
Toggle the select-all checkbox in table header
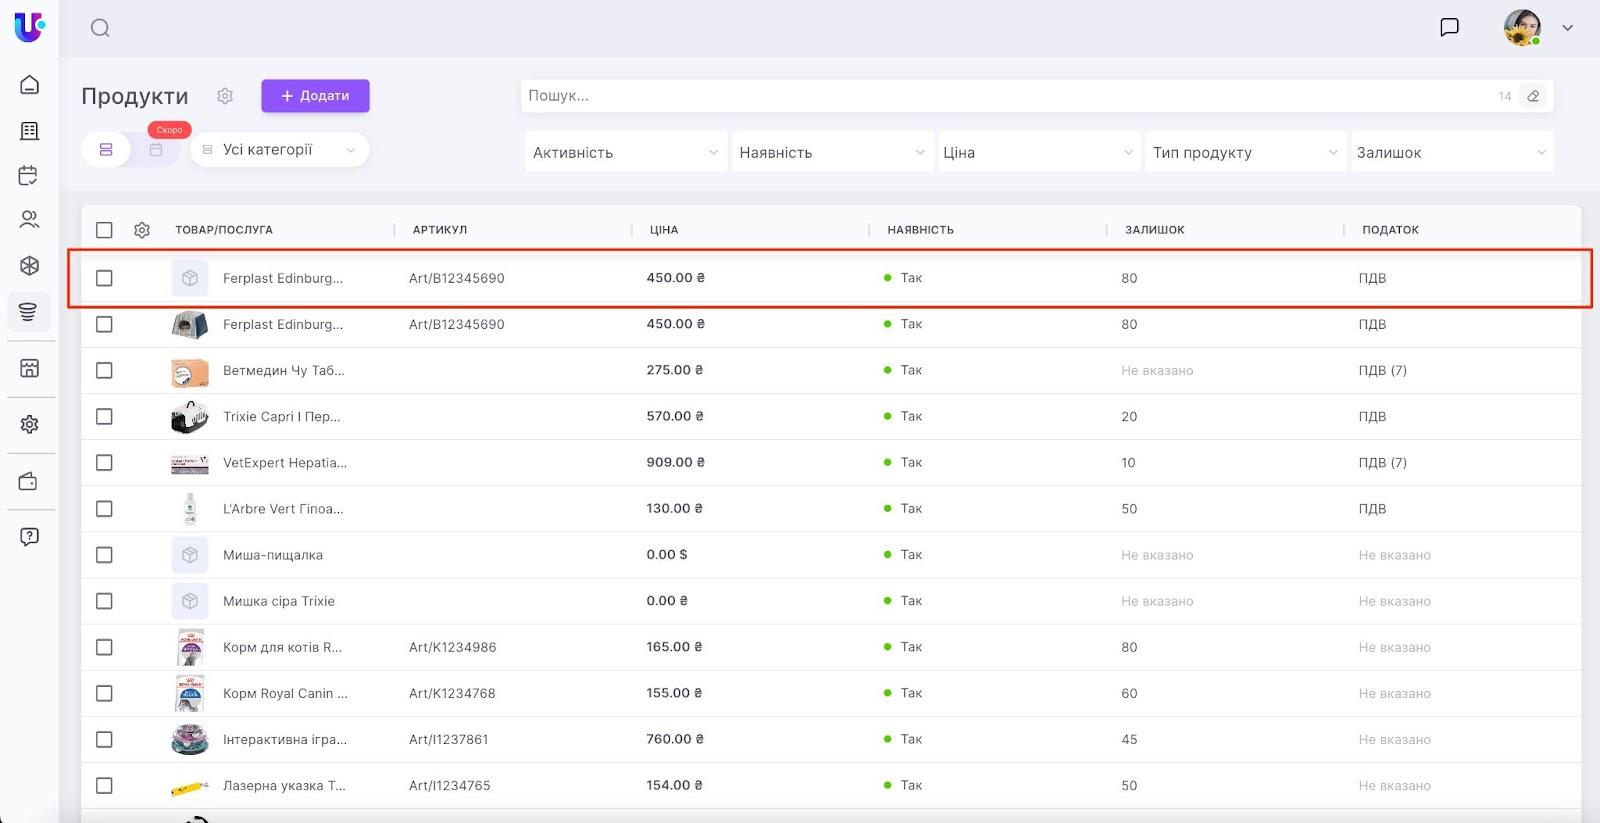(104, 230)
